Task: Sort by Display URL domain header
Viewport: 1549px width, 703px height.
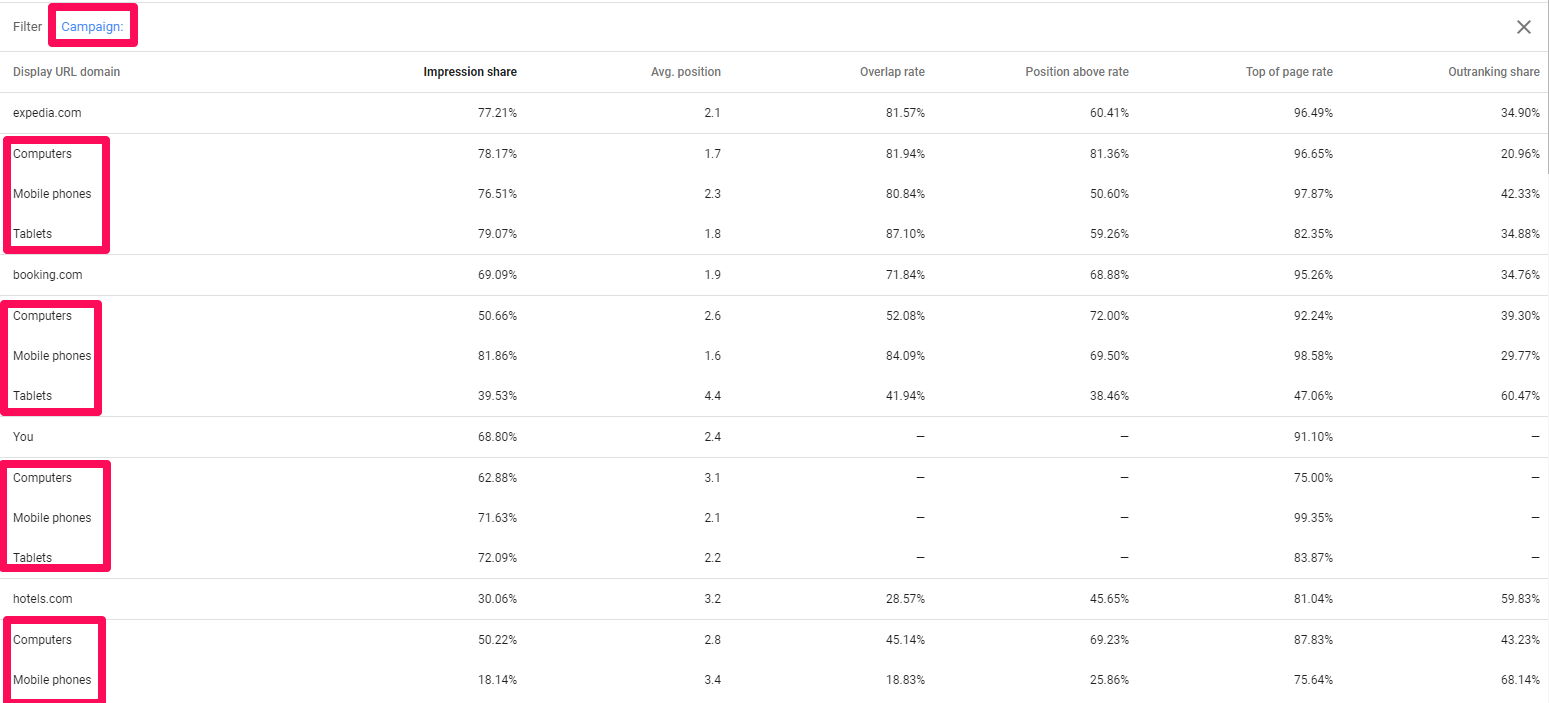Action: pyautogui.click(x=66, y=72)
